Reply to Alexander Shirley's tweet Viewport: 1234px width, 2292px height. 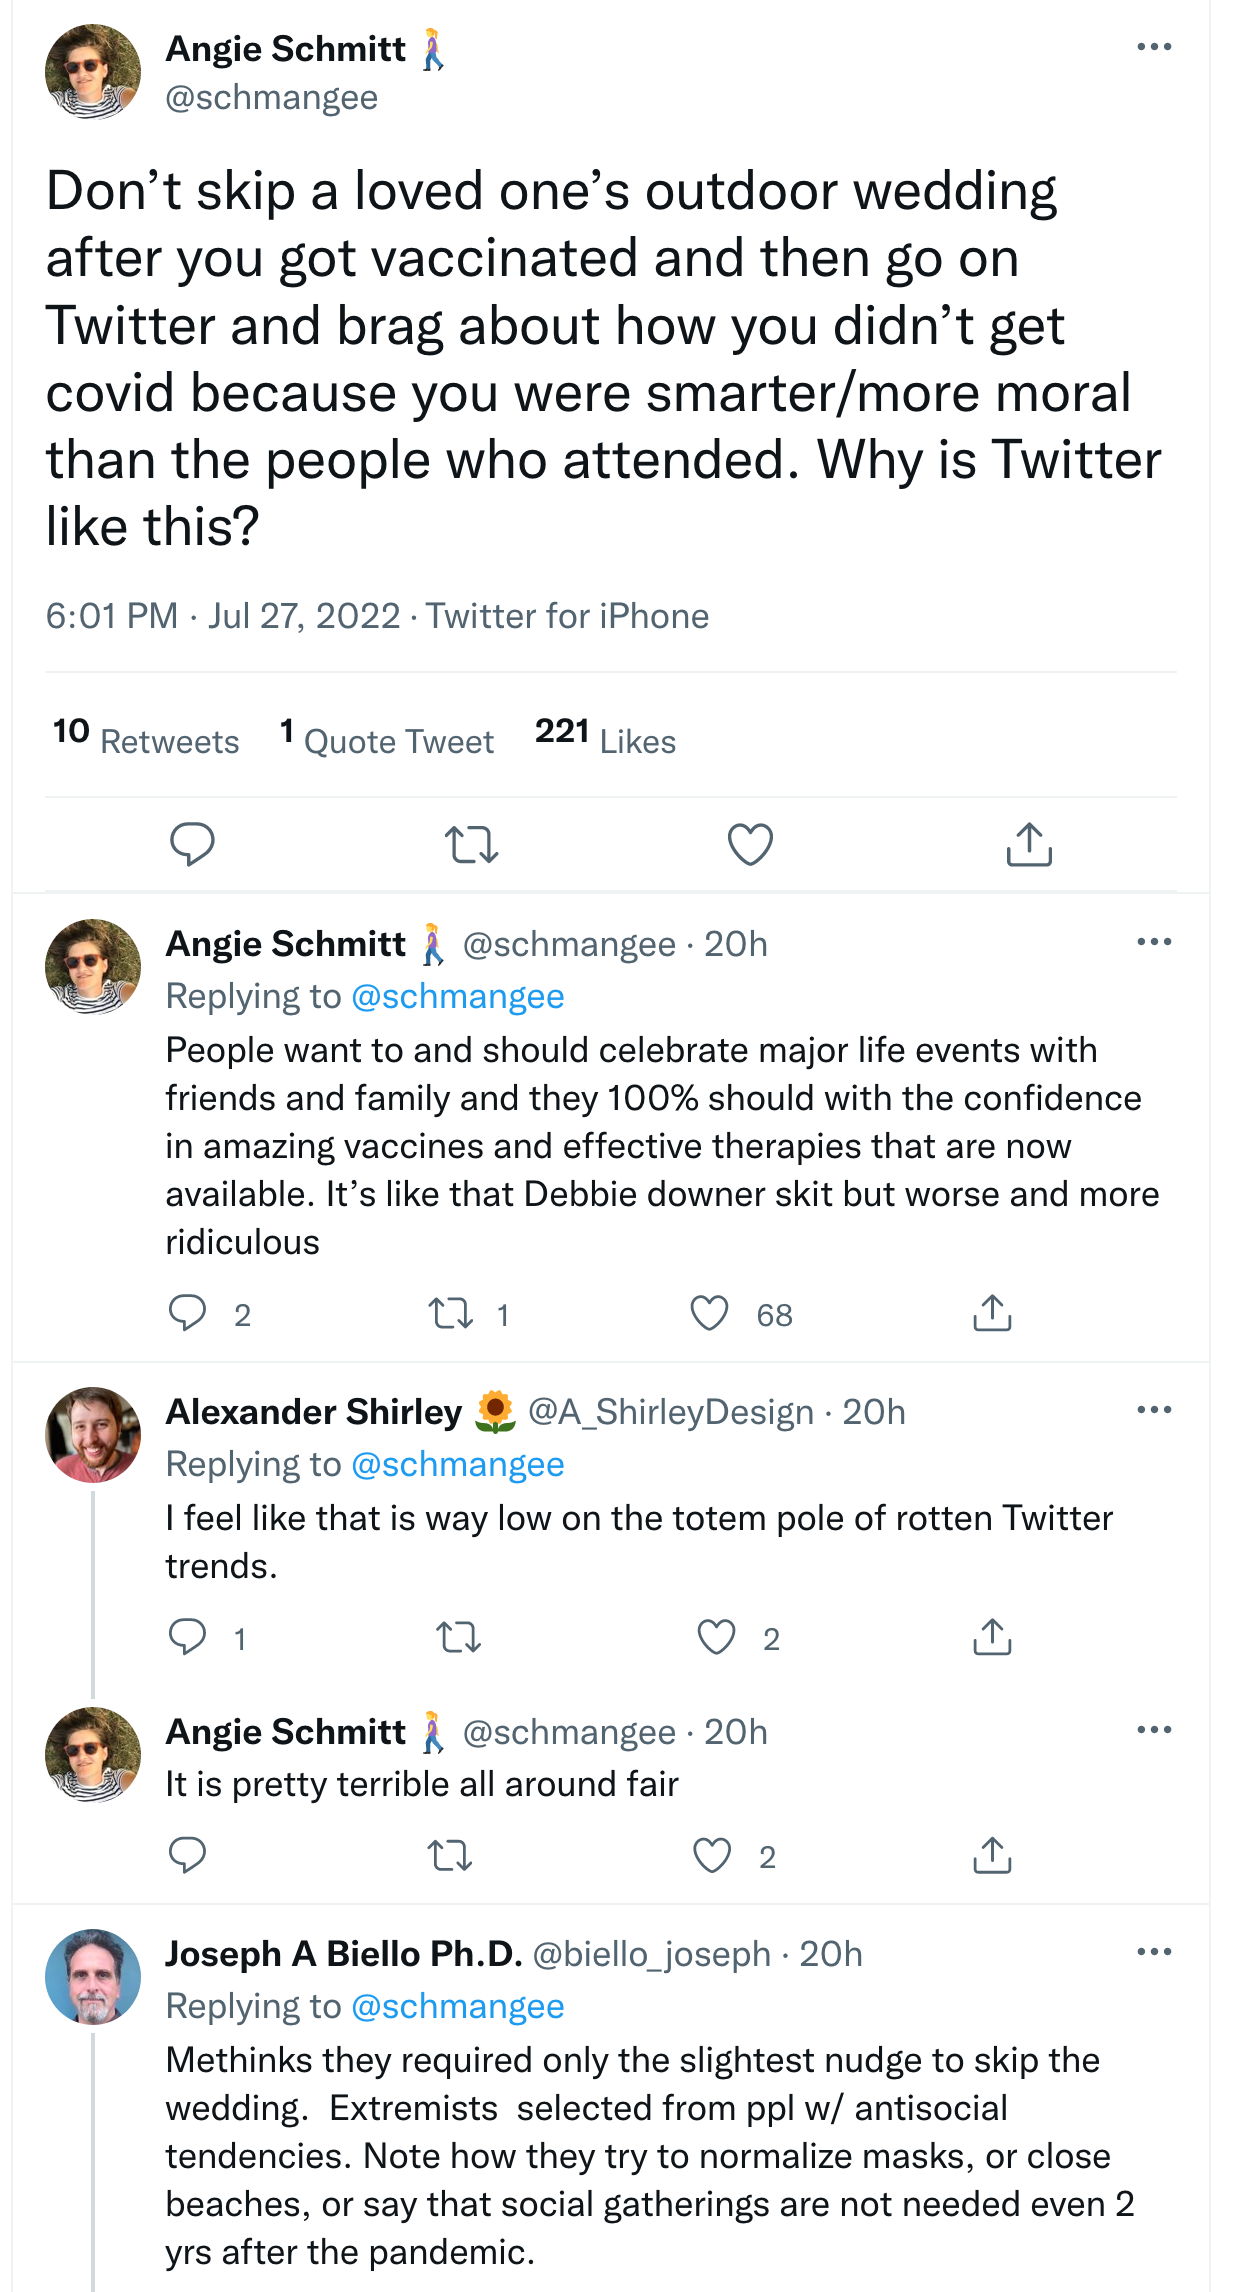(187, 1637)
